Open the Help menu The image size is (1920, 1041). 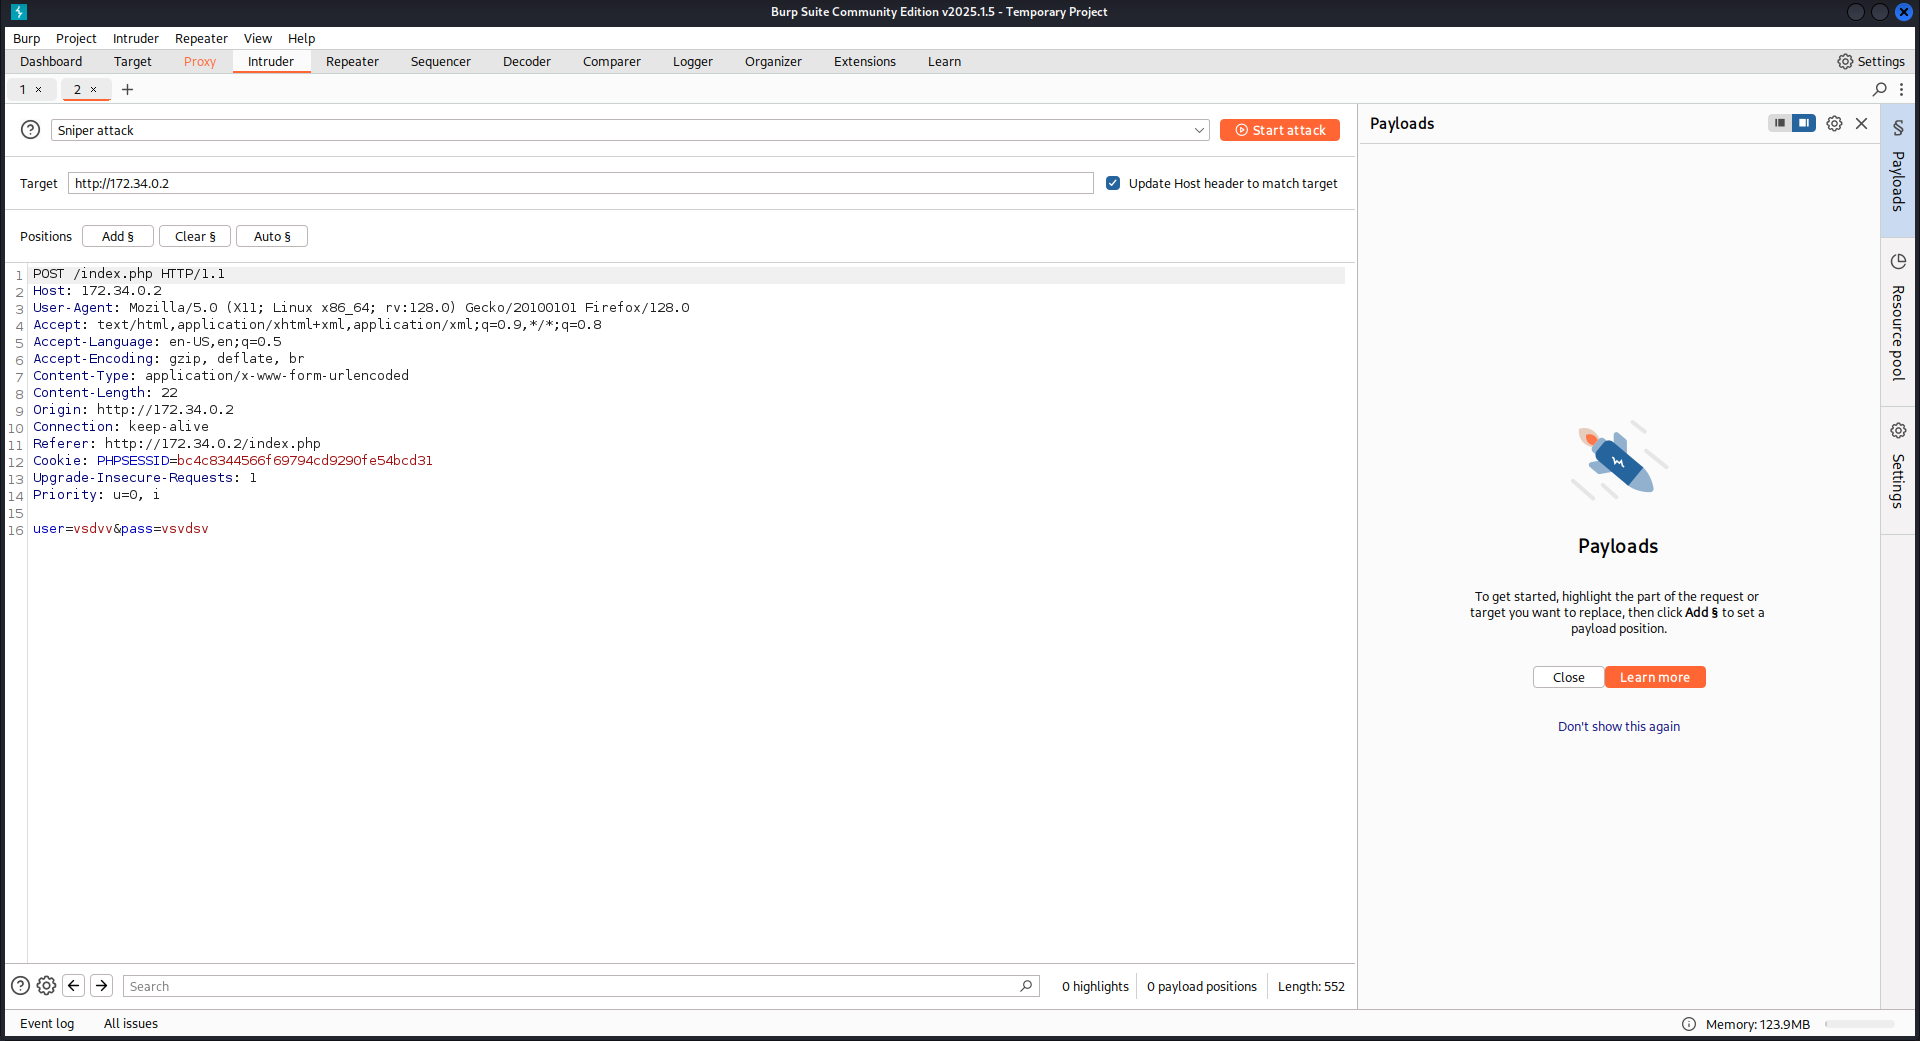(302, 39)
